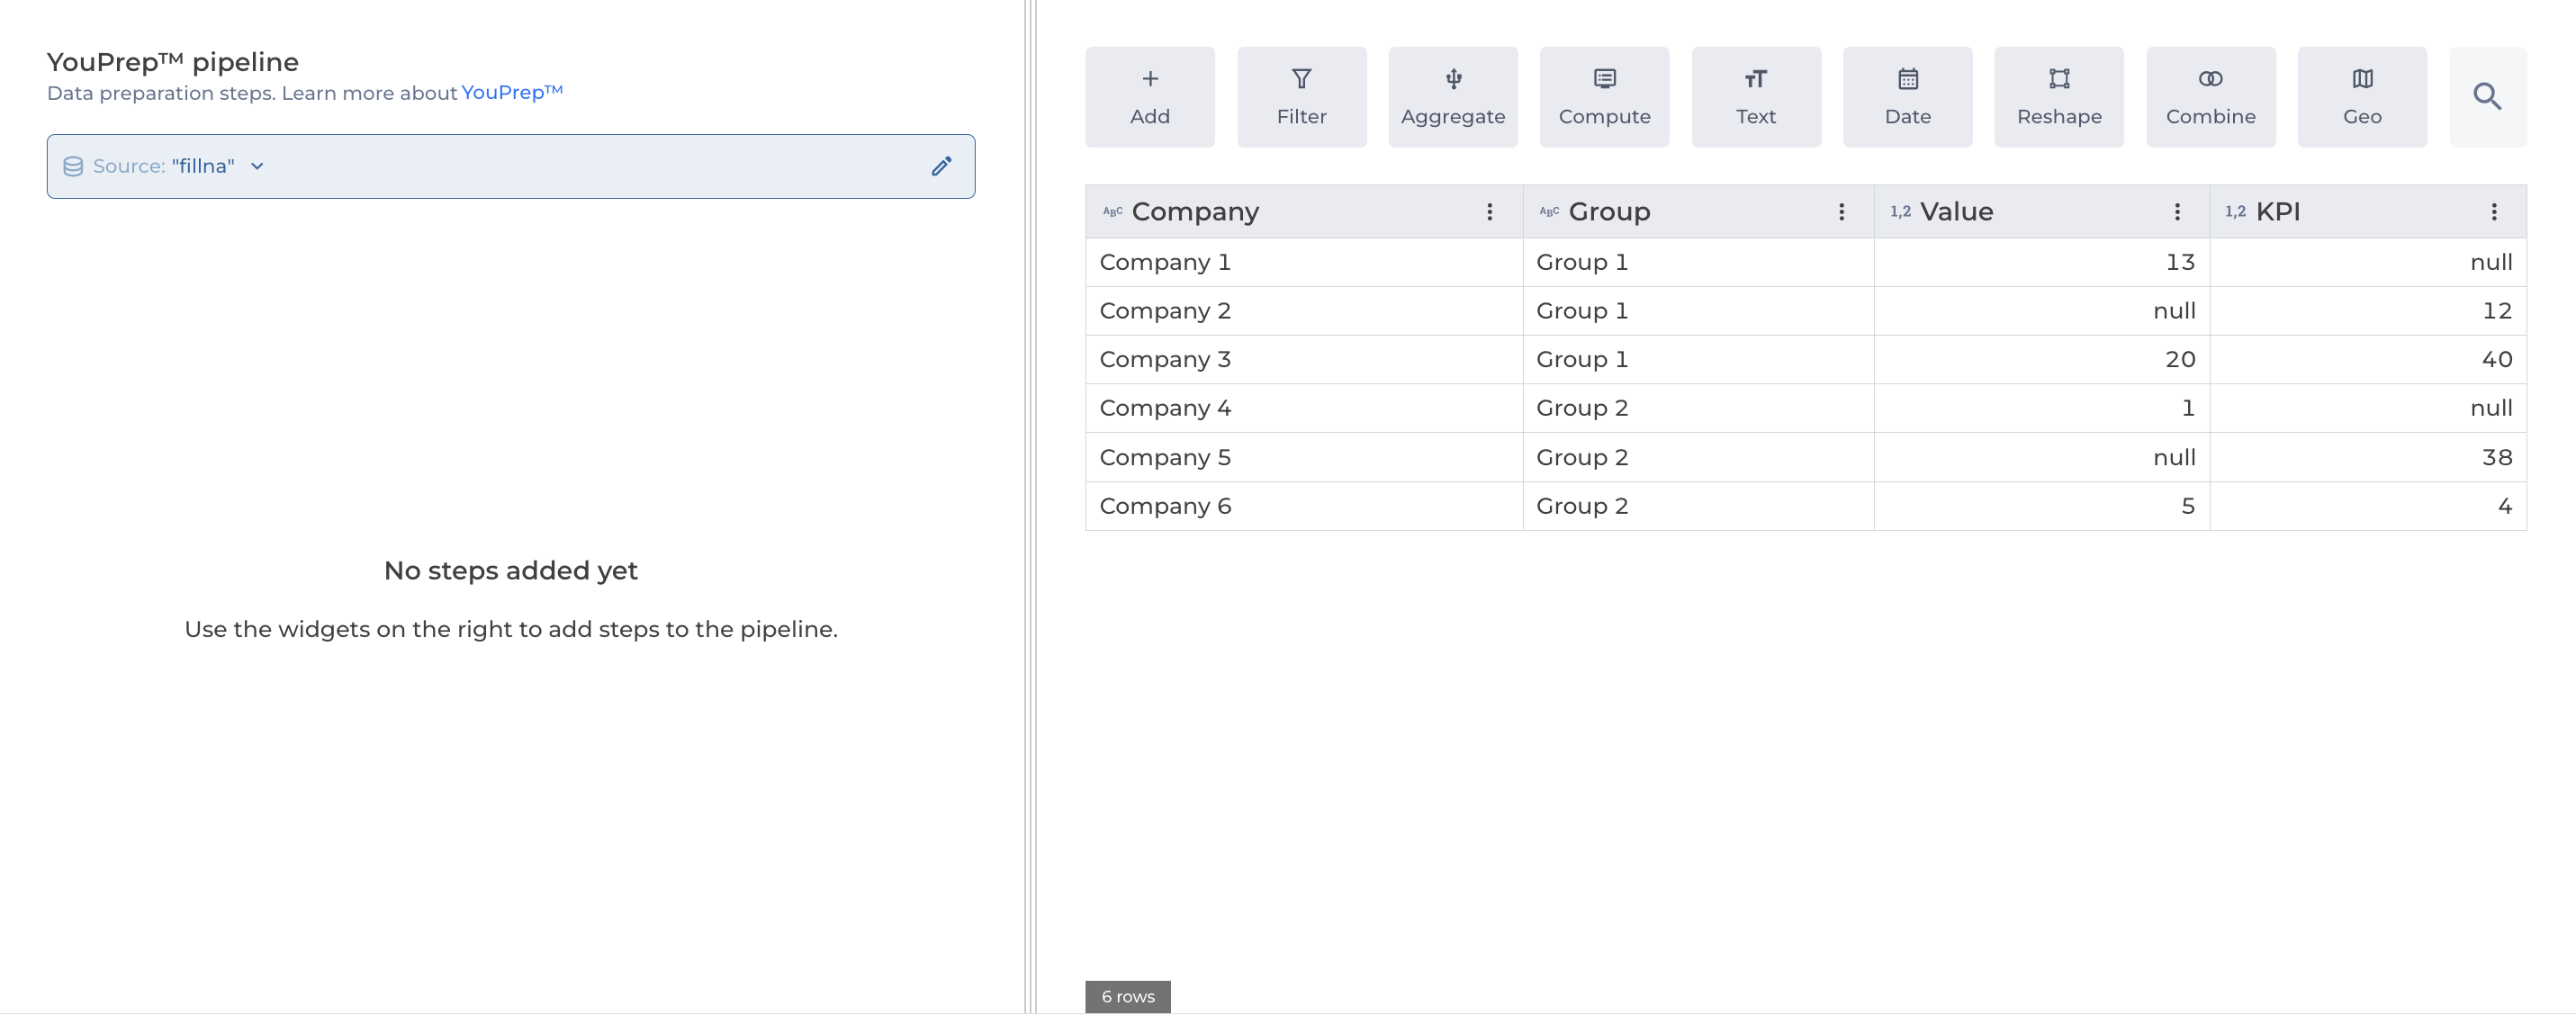Screen dimensions: 2576x1015
Task: Click the search magnifier button
Action: point(2486,97)
